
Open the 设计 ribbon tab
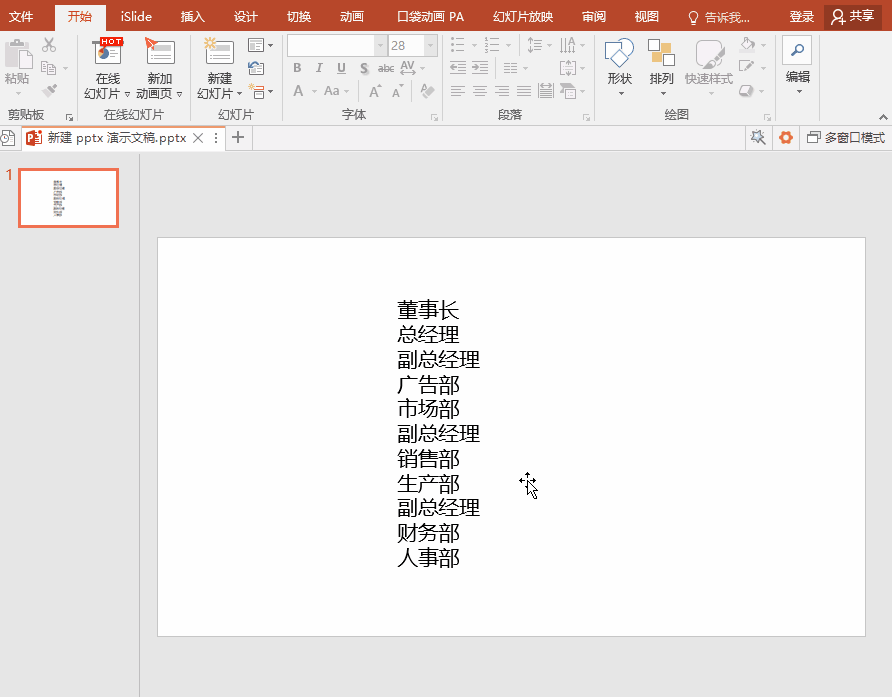(x=246, y=17)
